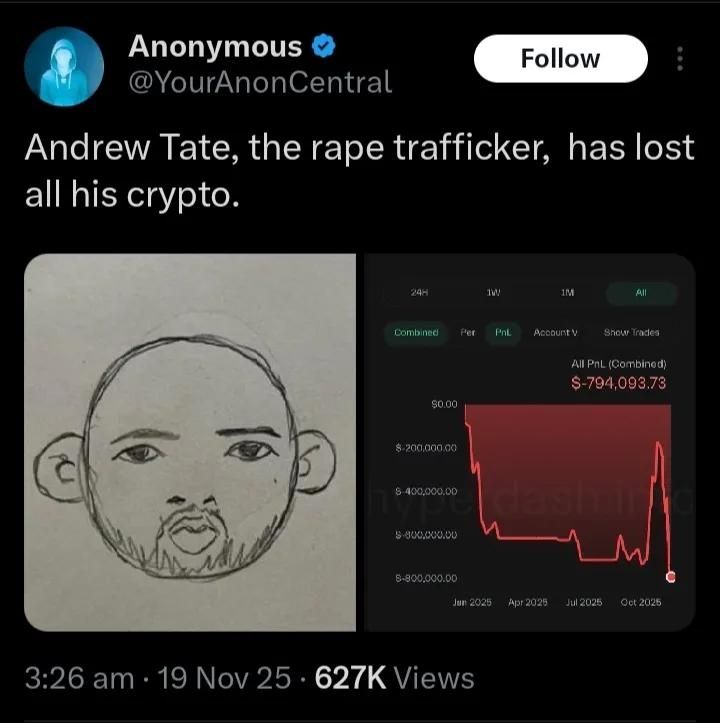This screenshot has height=723, width=720.
Task: Open the pencil sketch portrait image
Action: pyautogui.click(x=190, y=442)
